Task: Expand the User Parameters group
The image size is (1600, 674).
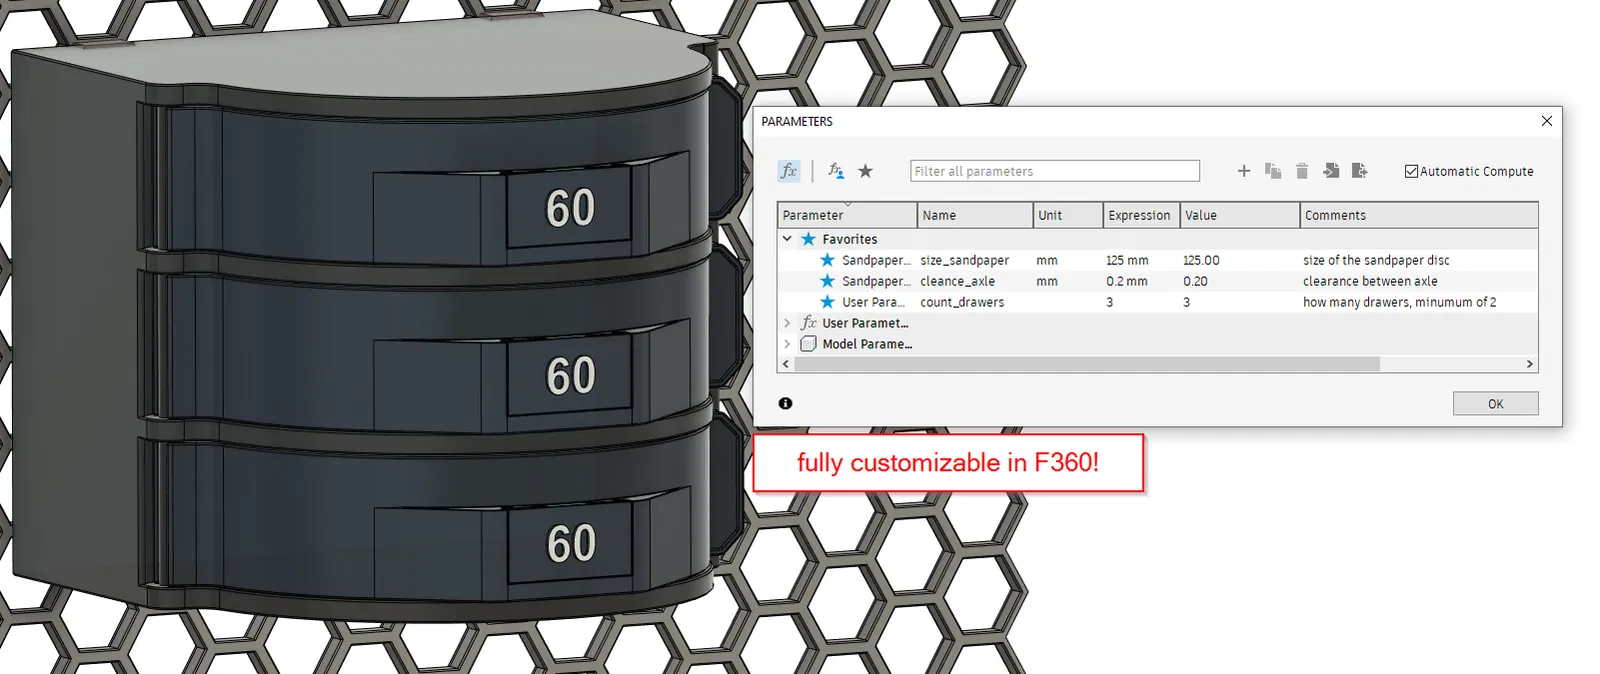Action: coord(787,323)
